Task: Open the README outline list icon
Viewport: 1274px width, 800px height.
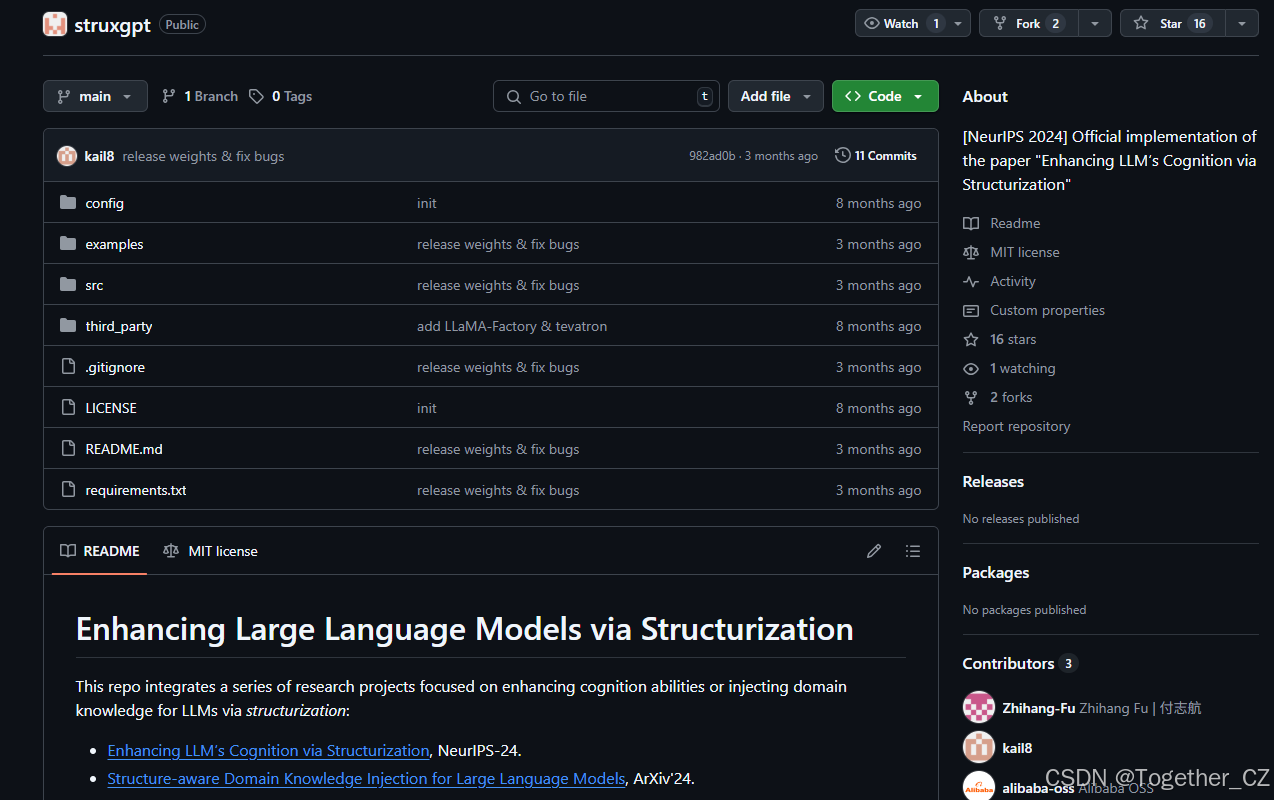Action: coord(912,551)
